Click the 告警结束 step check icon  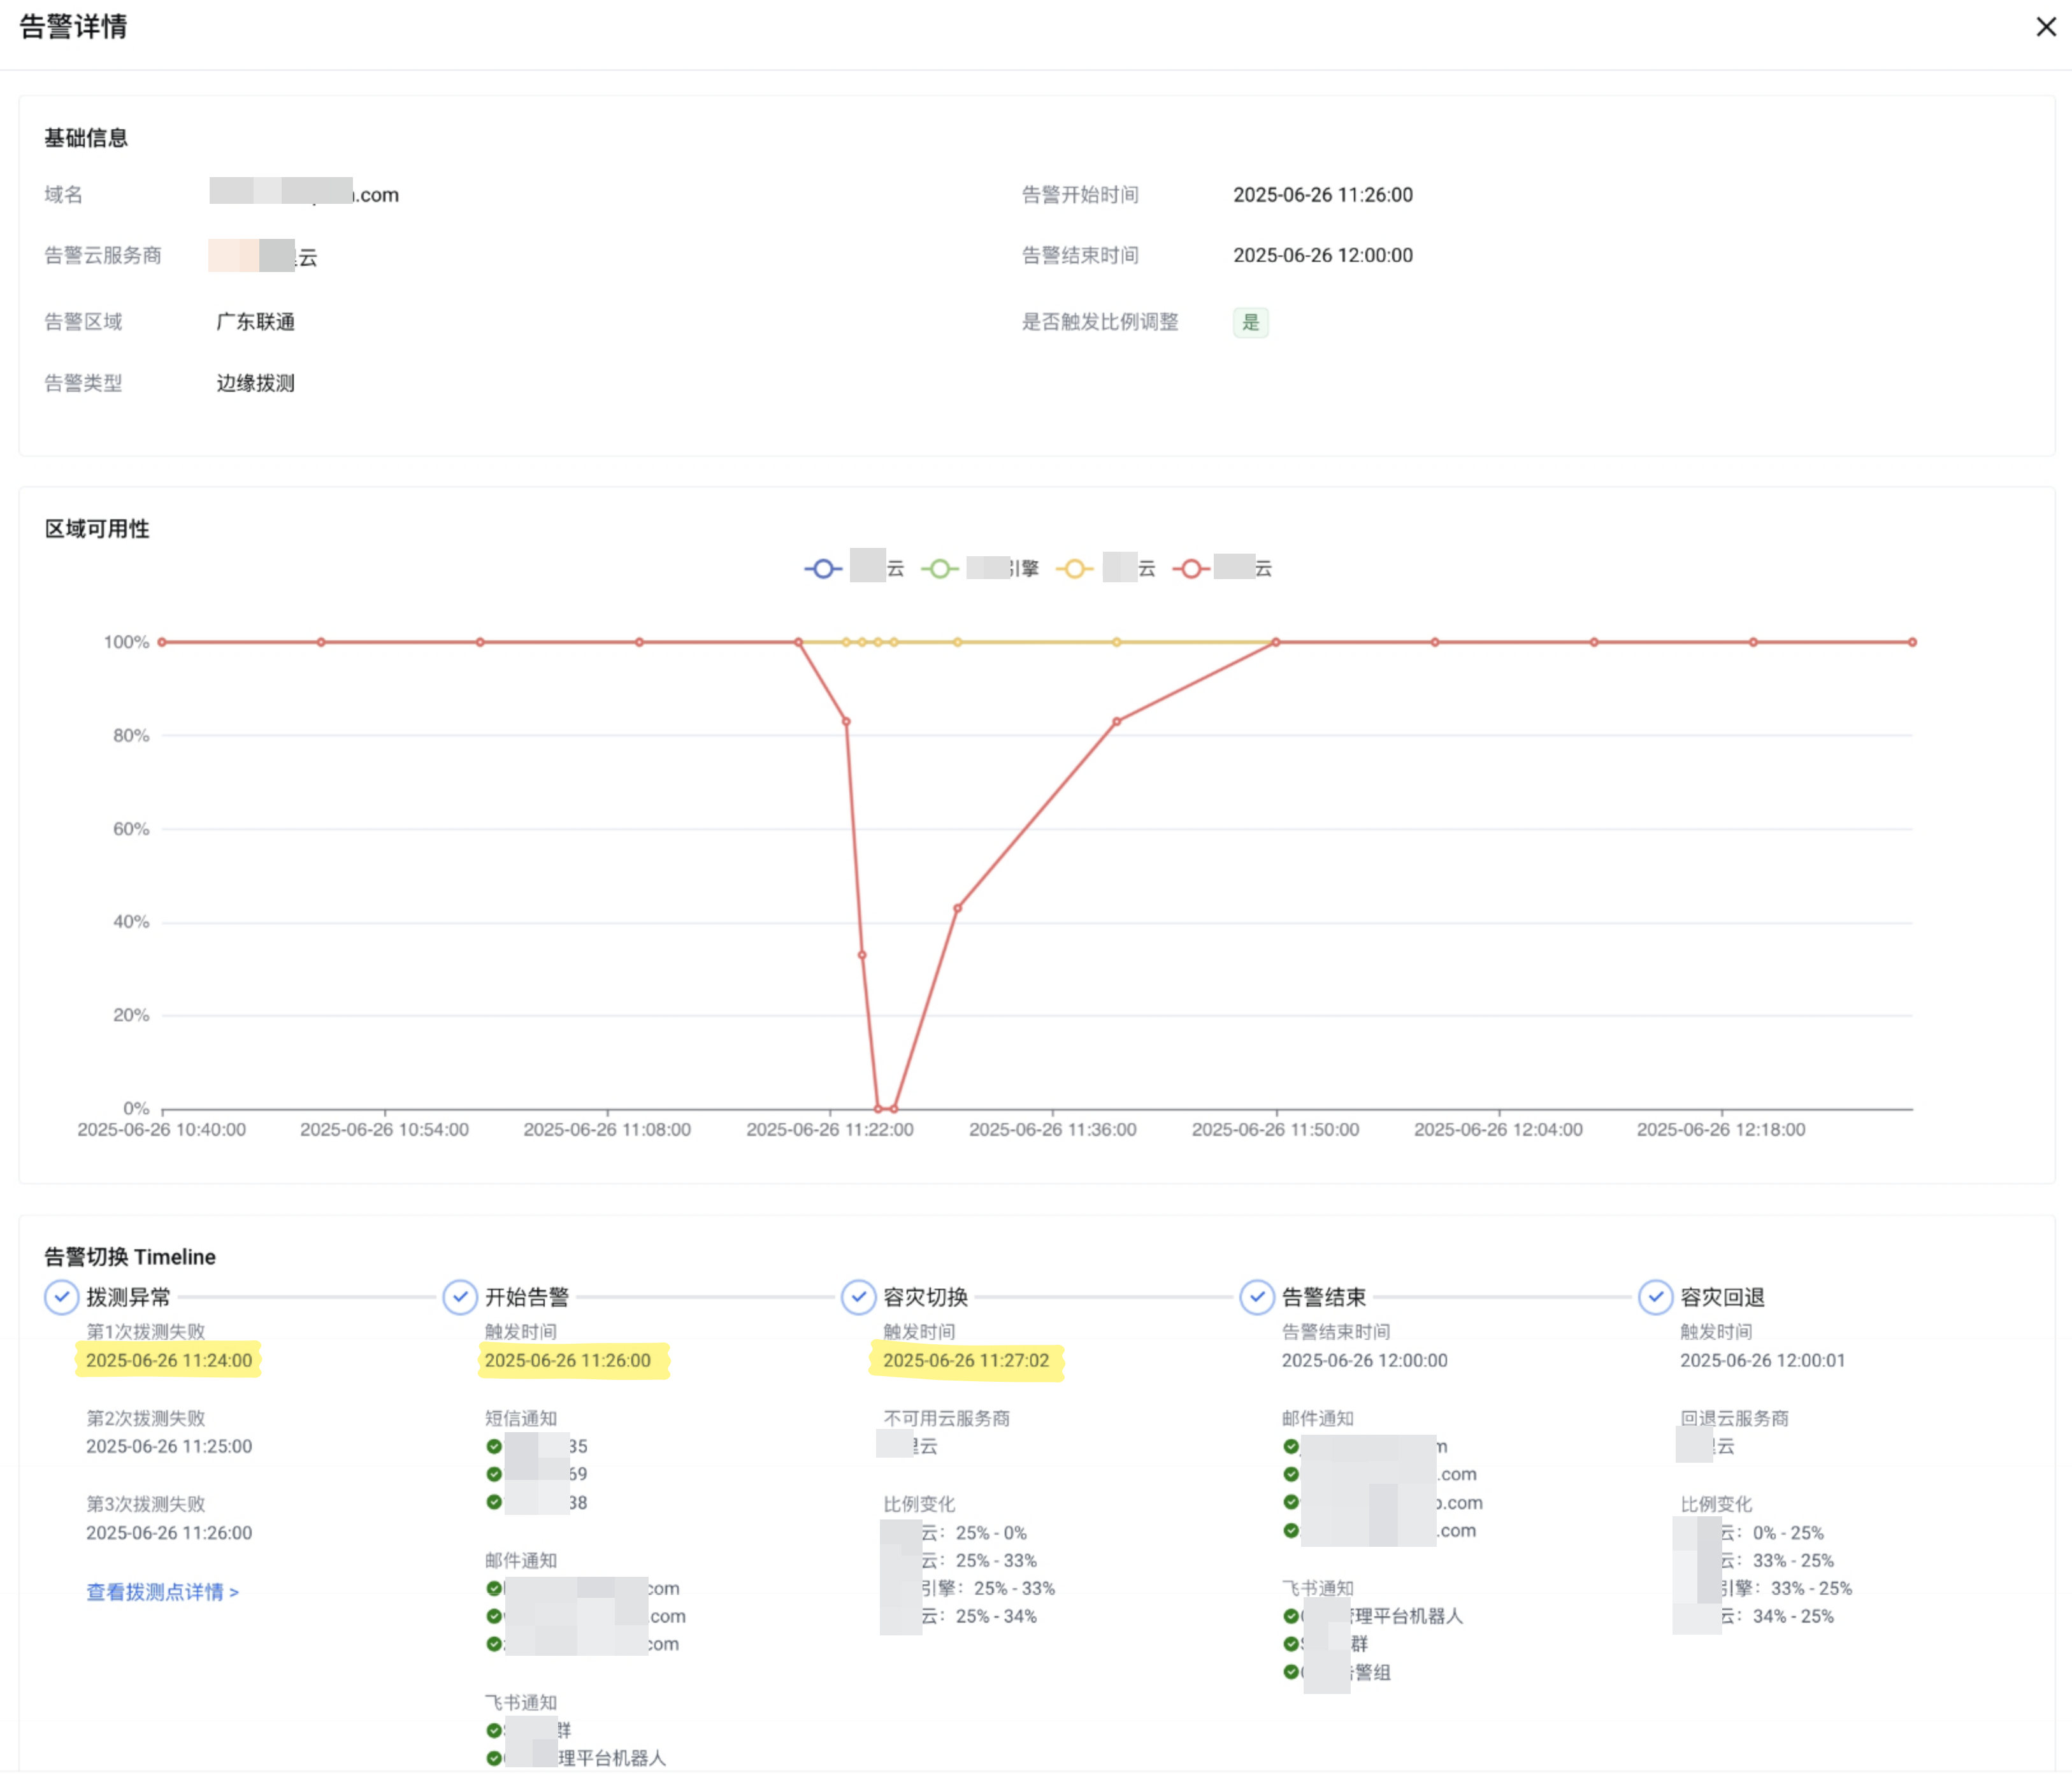pyautogui.click(x=1256, y=1297)
